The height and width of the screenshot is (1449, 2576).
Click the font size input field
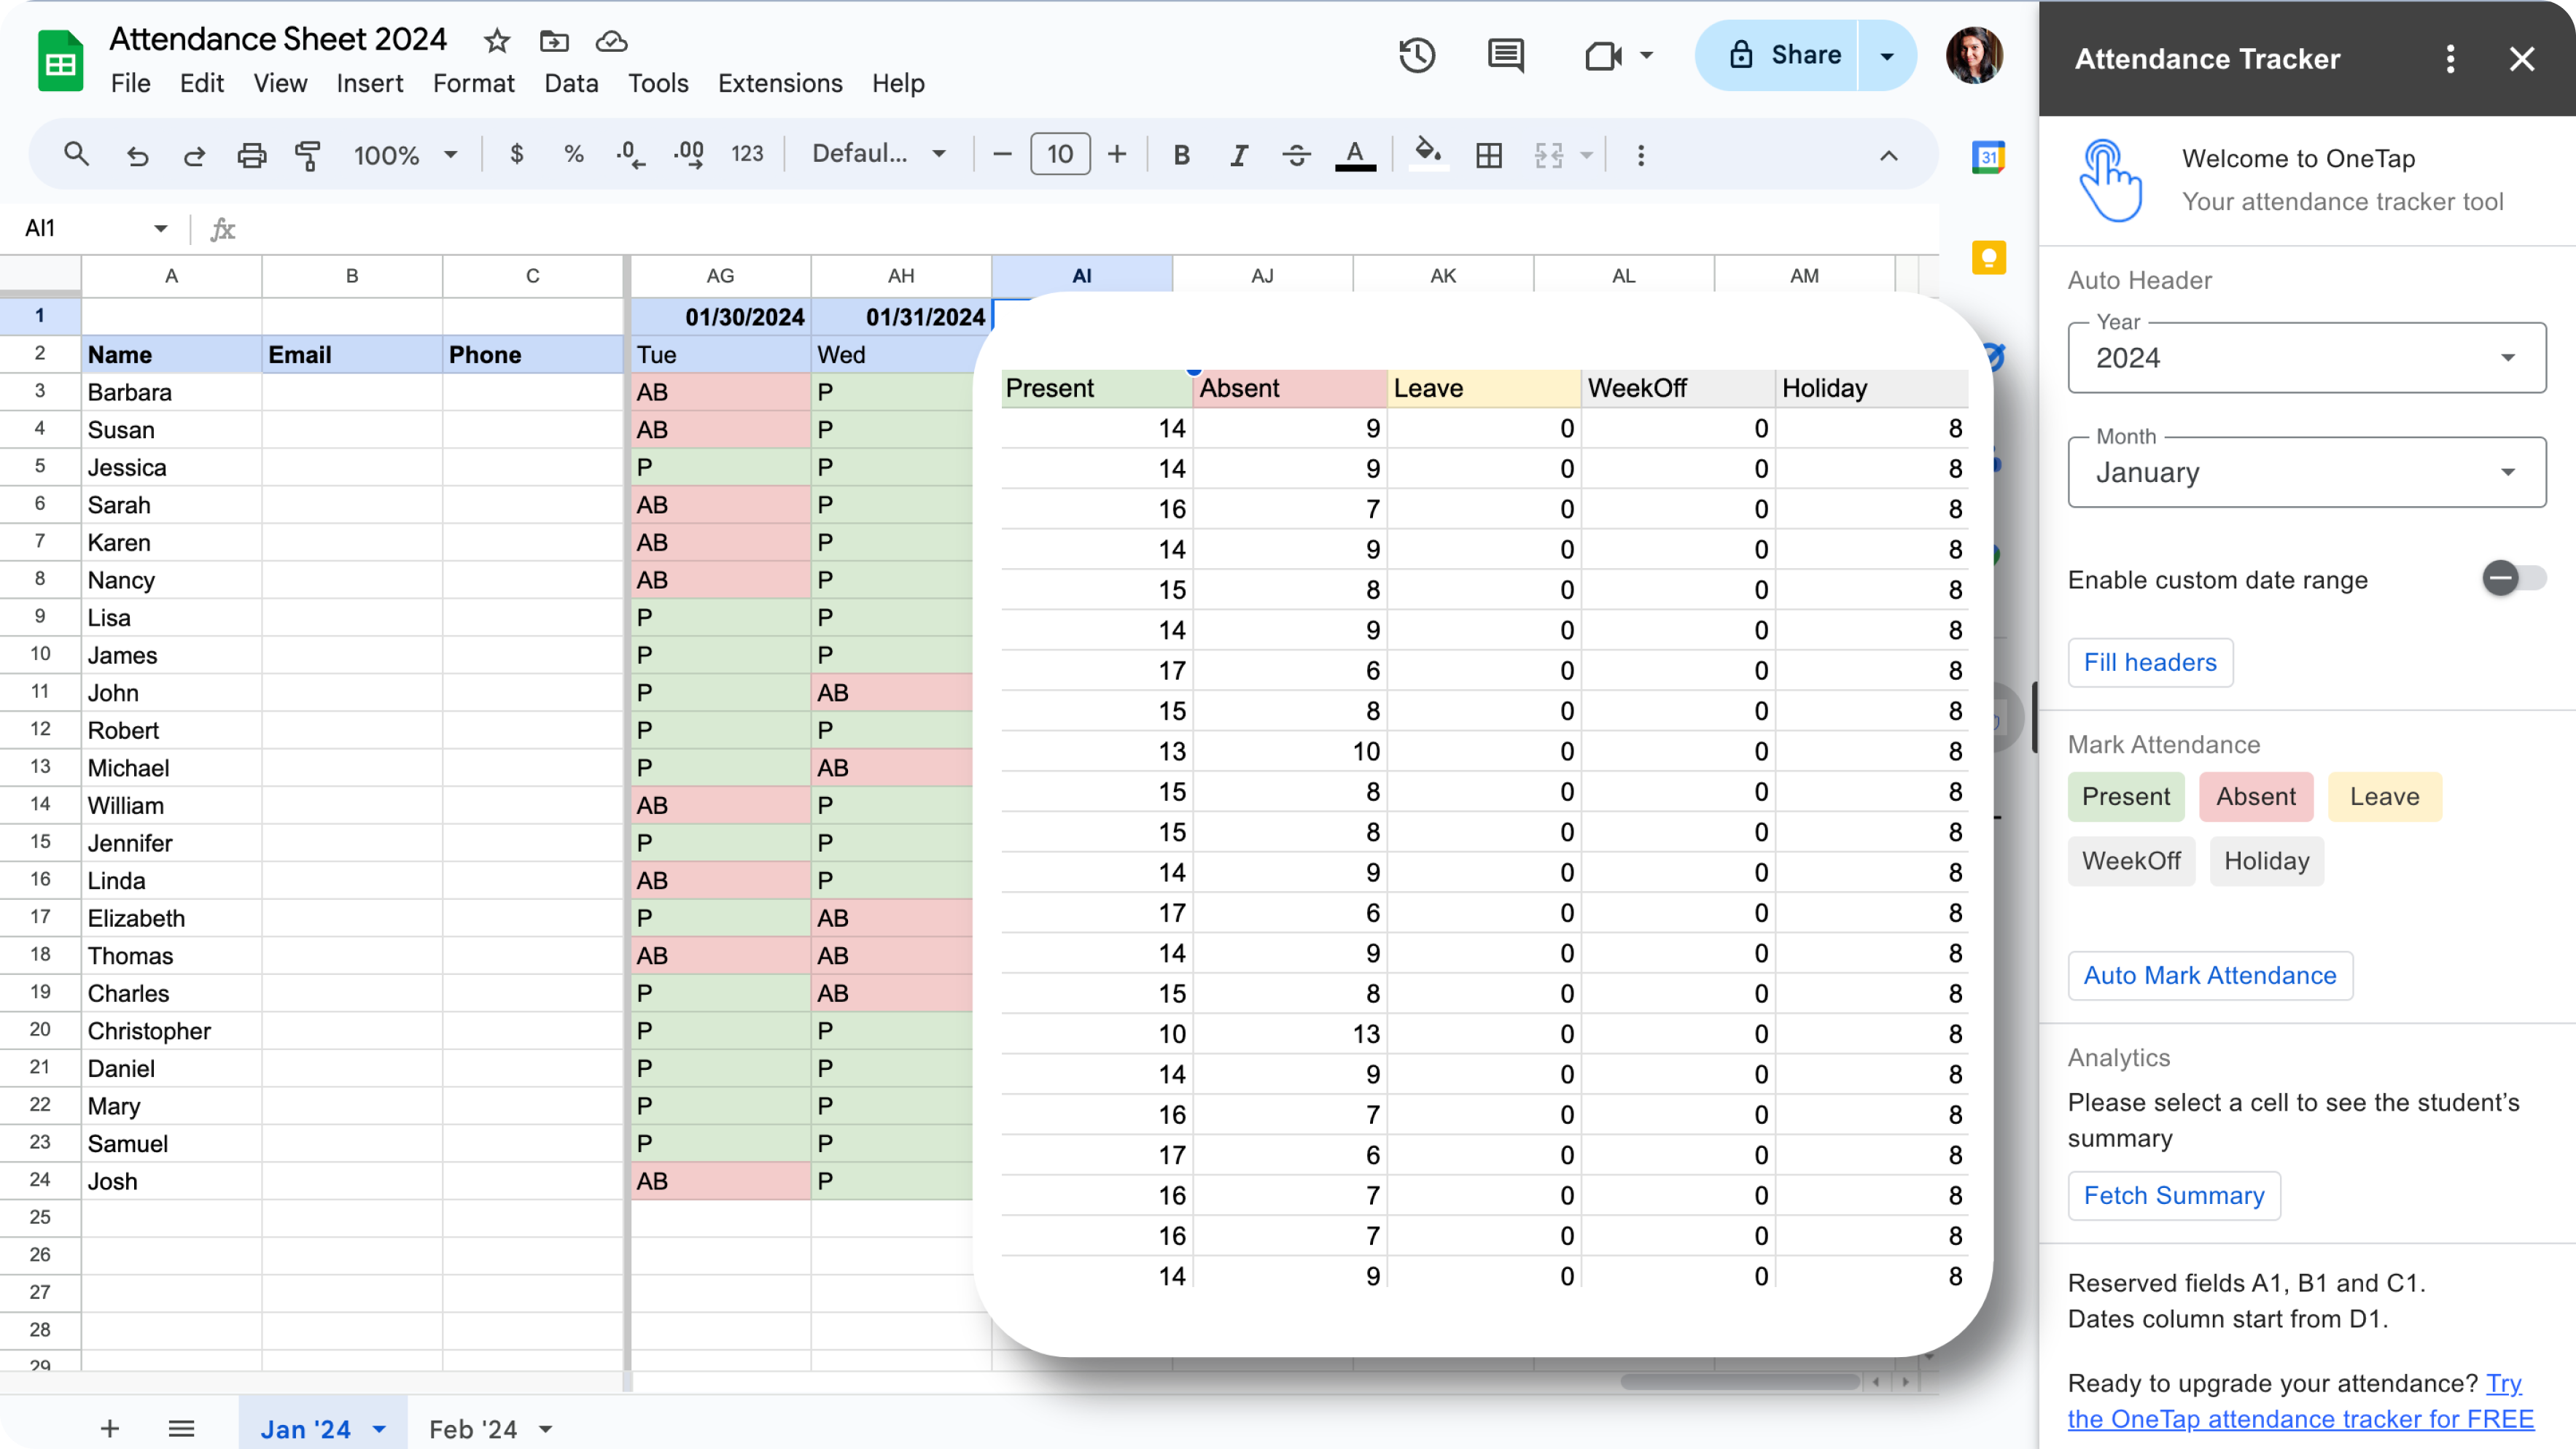coord(1059,155)
